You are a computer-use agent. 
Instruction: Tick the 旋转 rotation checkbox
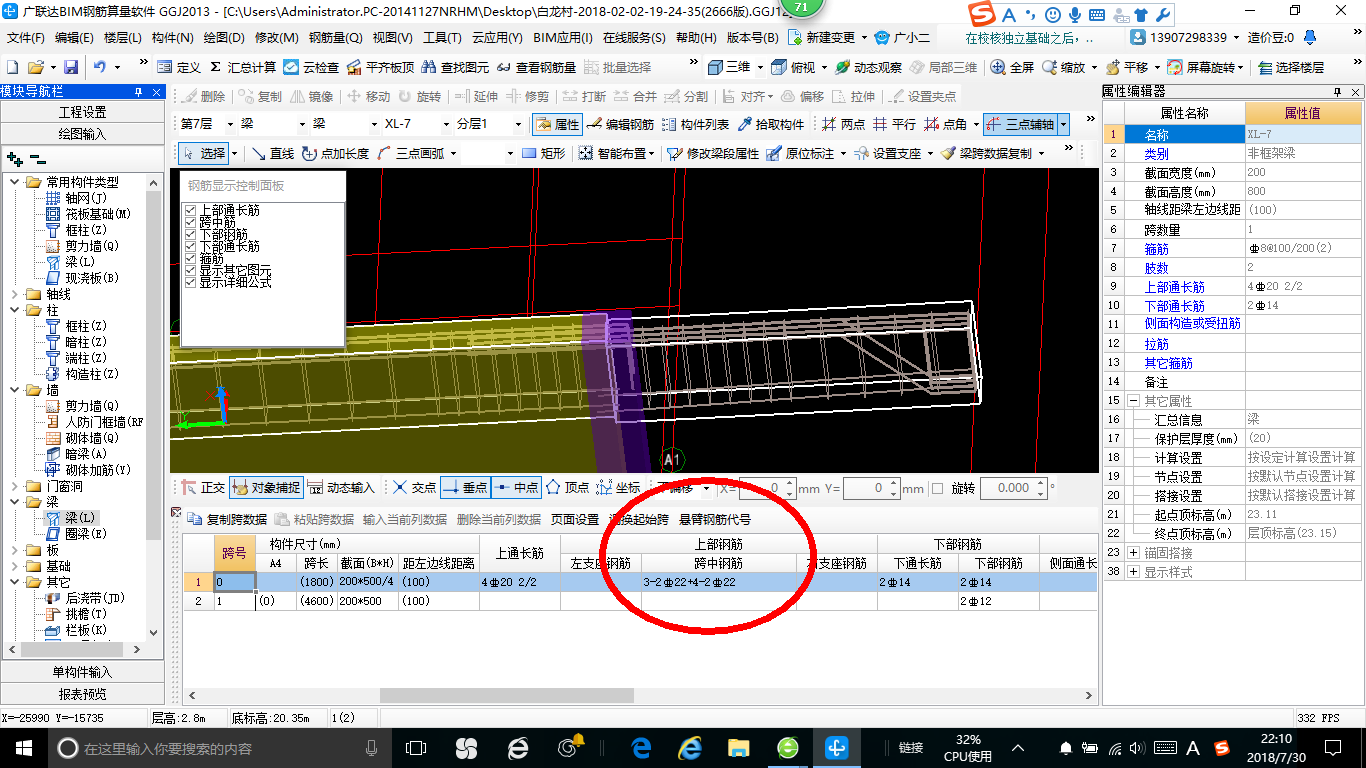pyautogui.click(x=937, y=488)
